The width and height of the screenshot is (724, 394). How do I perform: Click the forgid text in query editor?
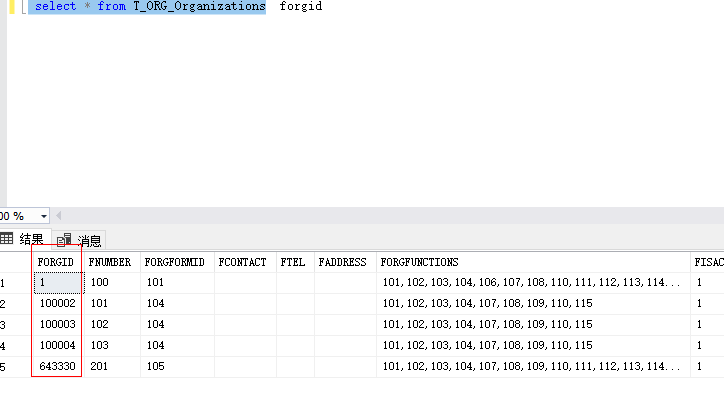[301, 6]
